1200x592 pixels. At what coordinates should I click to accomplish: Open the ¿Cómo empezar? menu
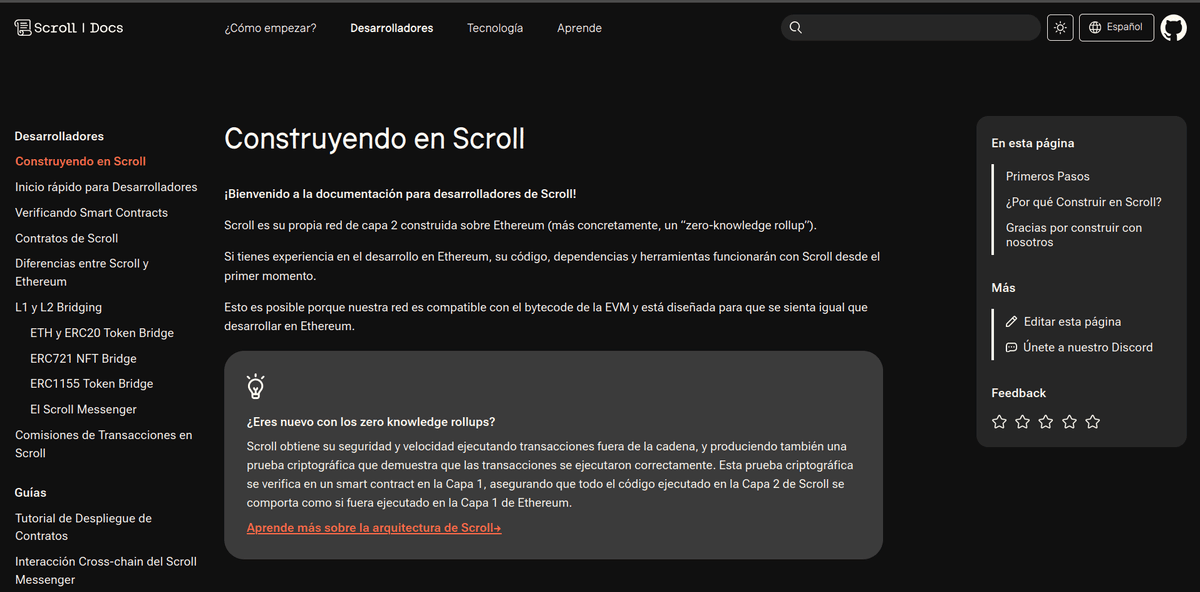click(x=270, y=28)
